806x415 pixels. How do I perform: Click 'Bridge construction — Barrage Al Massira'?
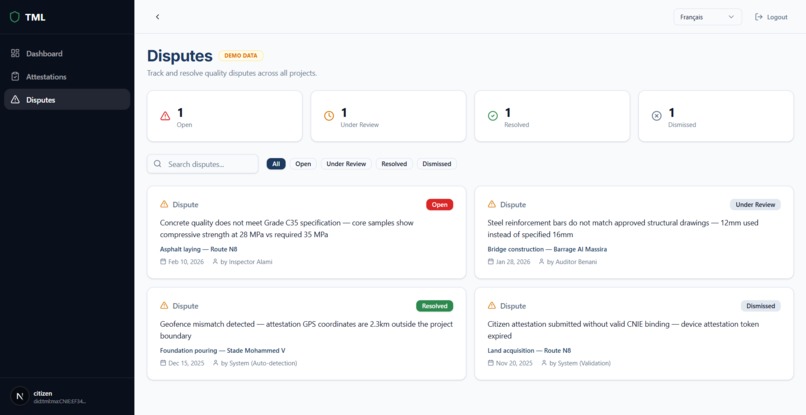[547, 249]
